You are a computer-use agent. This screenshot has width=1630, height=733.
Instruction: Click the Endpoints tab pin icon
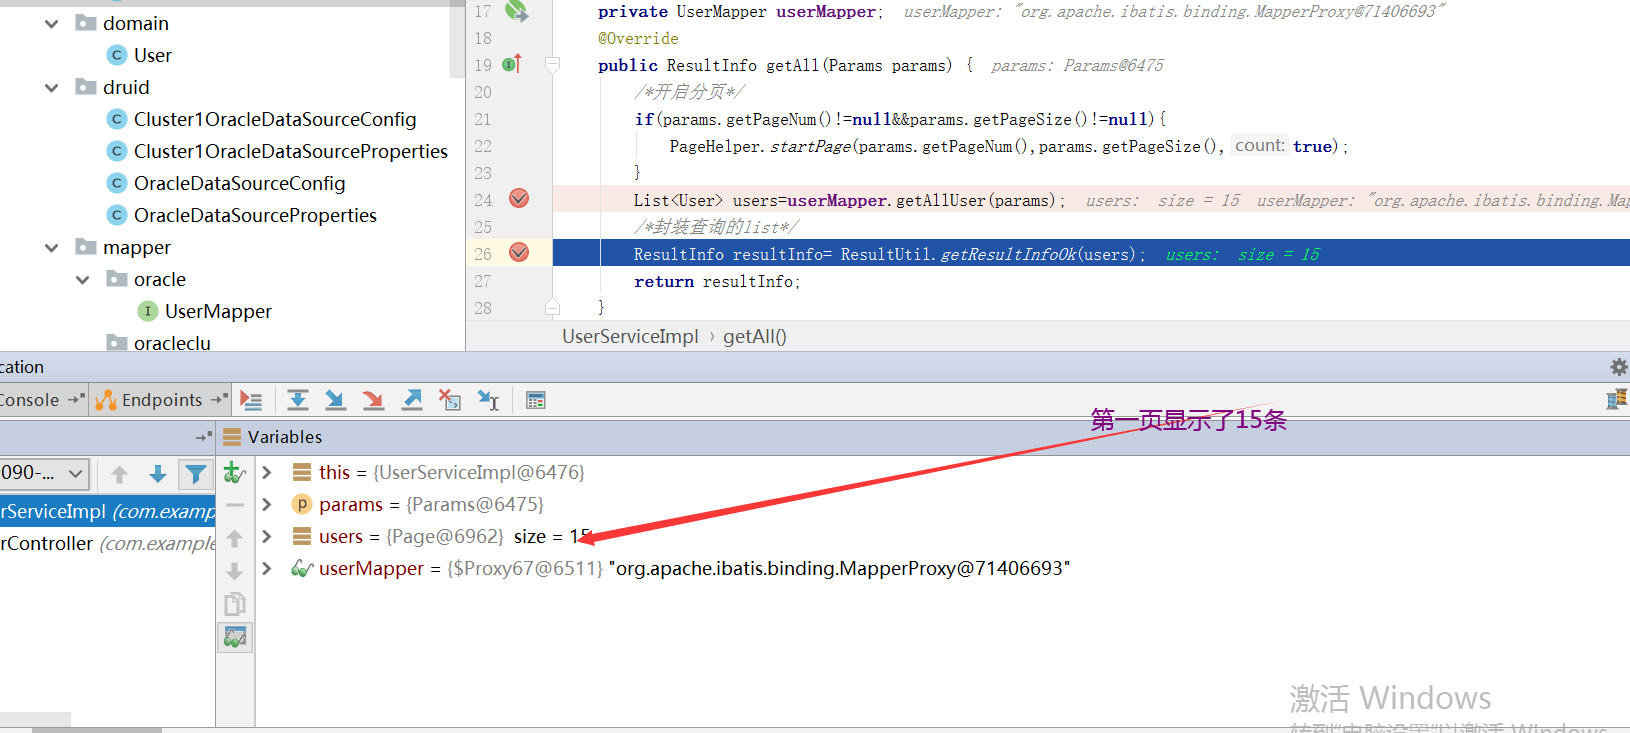[x=219, y=399]
